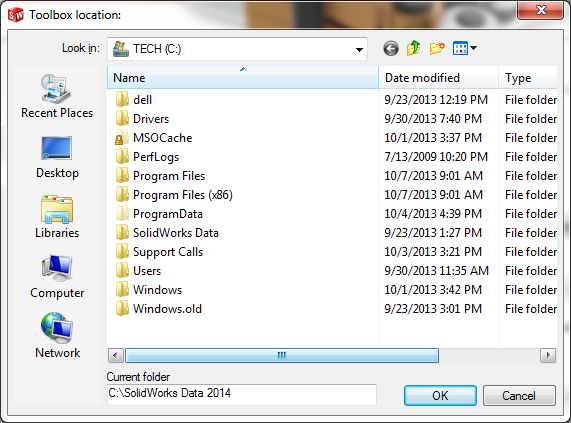This screenshot has width=571, height=423.
Task: Browse Network in the places bar
Action: 57,336
